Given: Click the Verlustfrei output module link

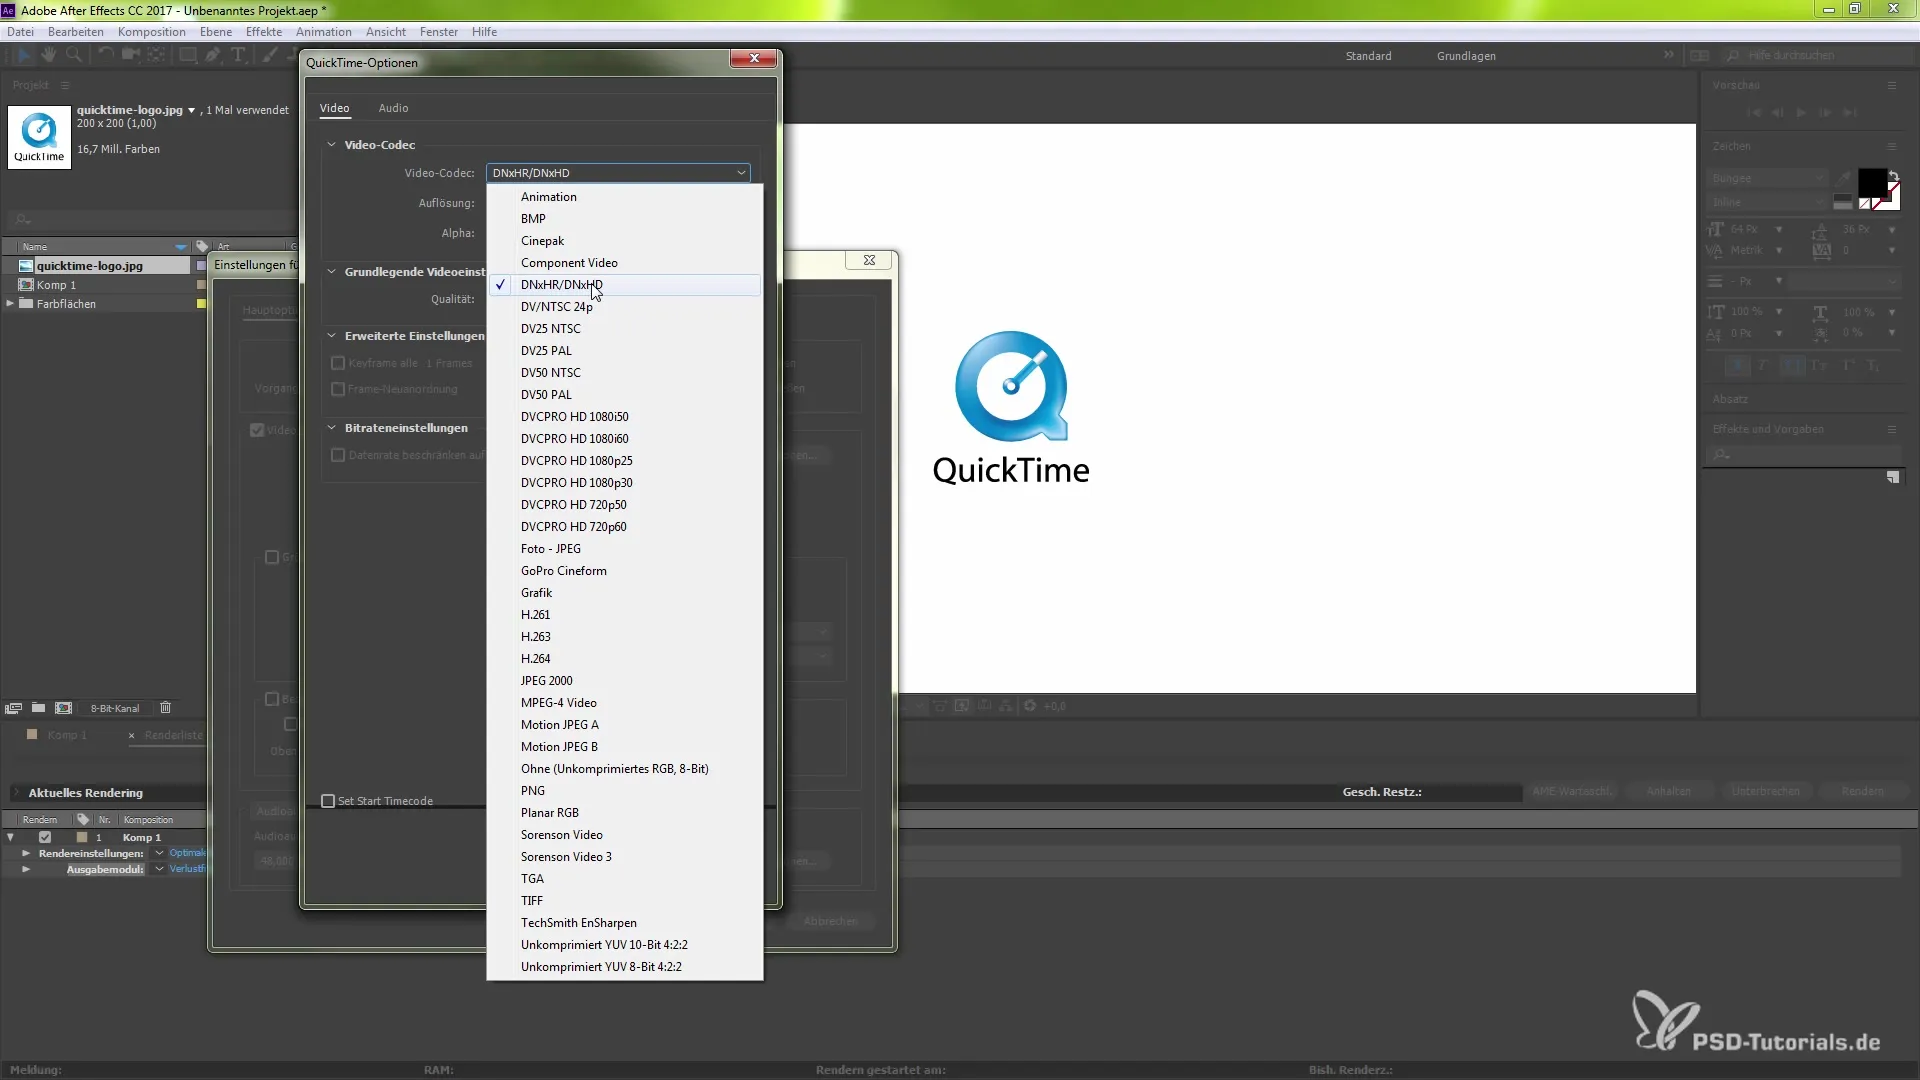Looking at the screenshot, I should tap(187, 869).
